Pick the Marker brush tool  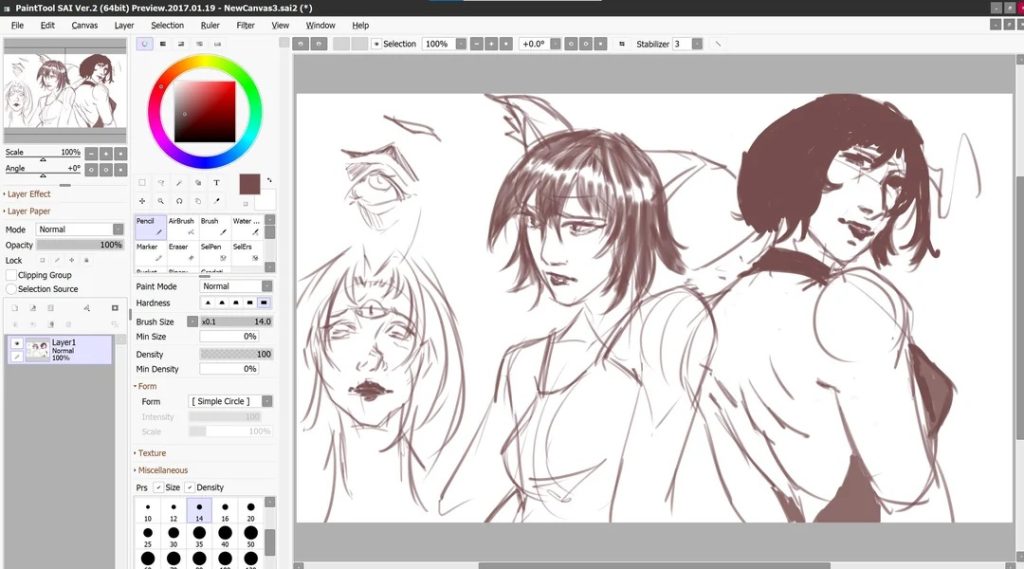click(x=150, y=252)
